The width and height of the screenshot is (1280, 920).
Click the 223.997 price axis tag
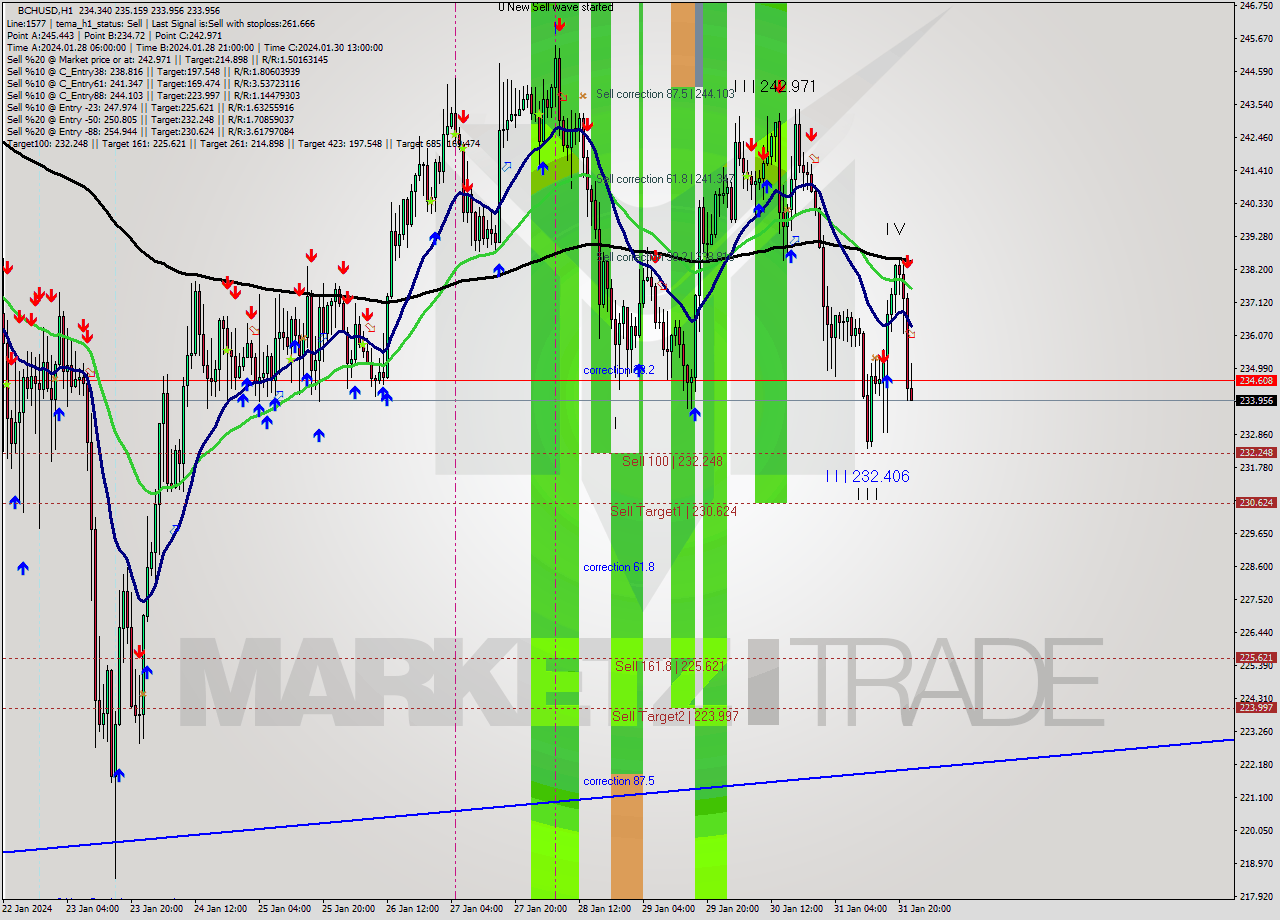click(x=1256, y=708)
